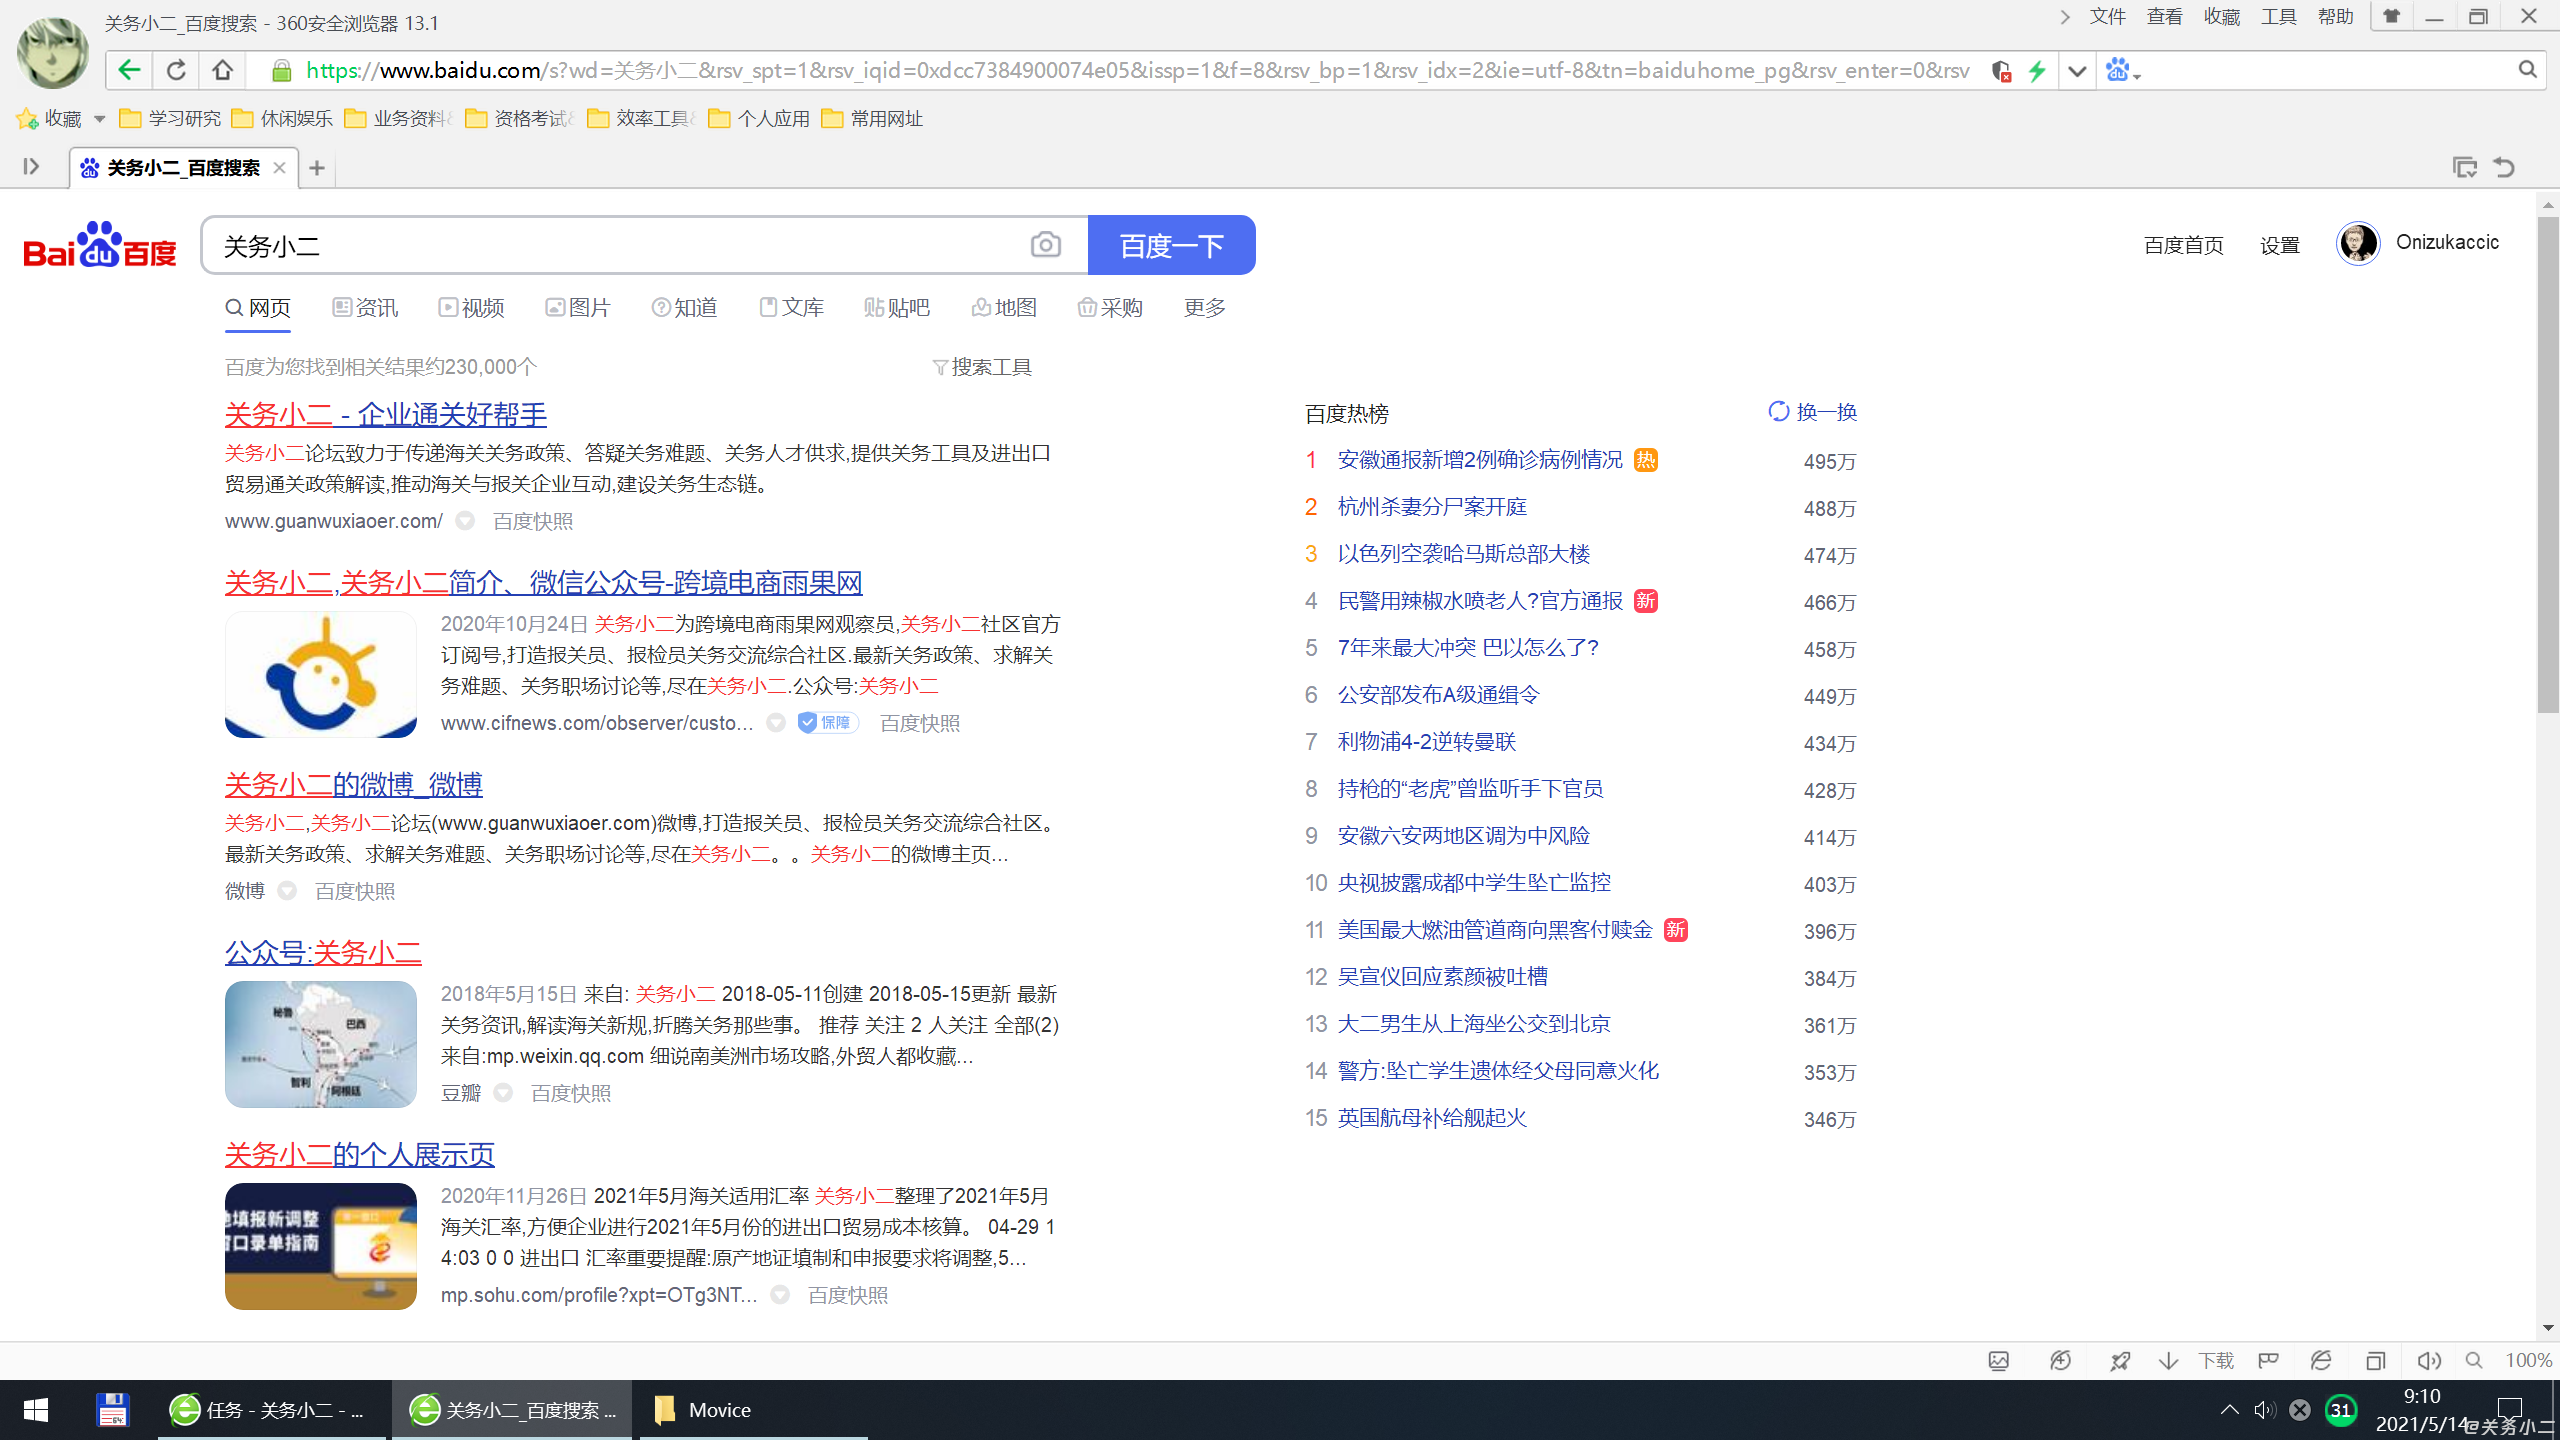The height and width of the screenshot is (1440, 2560).
Task: Click the restore closed tab undo icon
Action: pyautogui.click(x=2505, y=167)
